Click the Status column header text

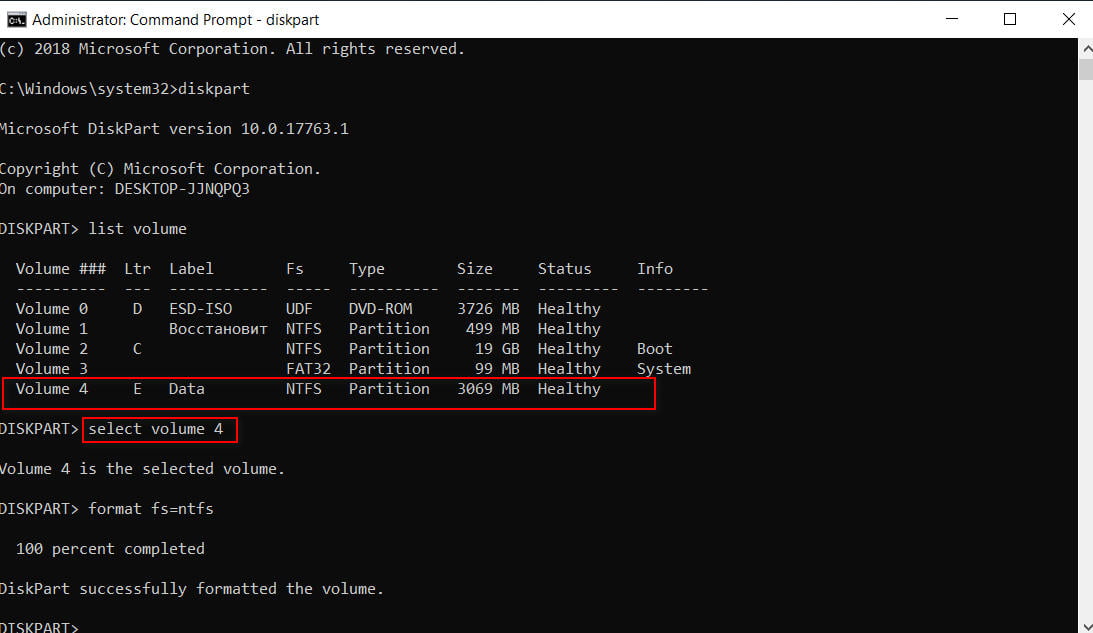[x=564, y=268]
